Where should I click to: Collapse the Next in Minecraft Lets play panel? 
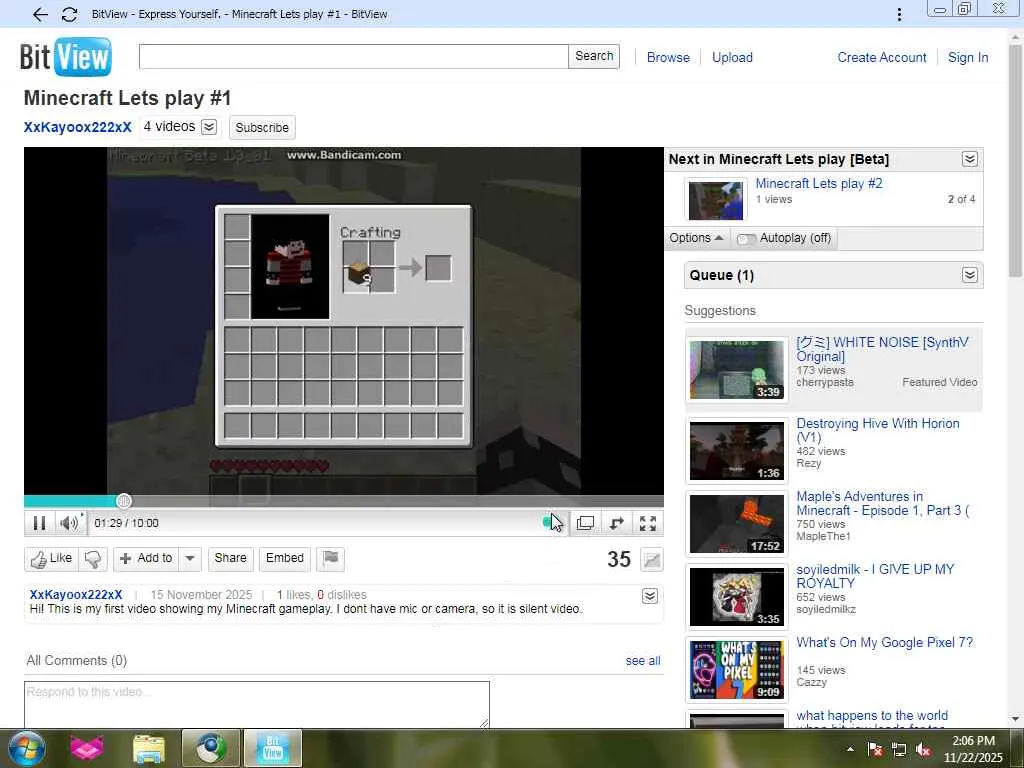(x=970, y=159)
